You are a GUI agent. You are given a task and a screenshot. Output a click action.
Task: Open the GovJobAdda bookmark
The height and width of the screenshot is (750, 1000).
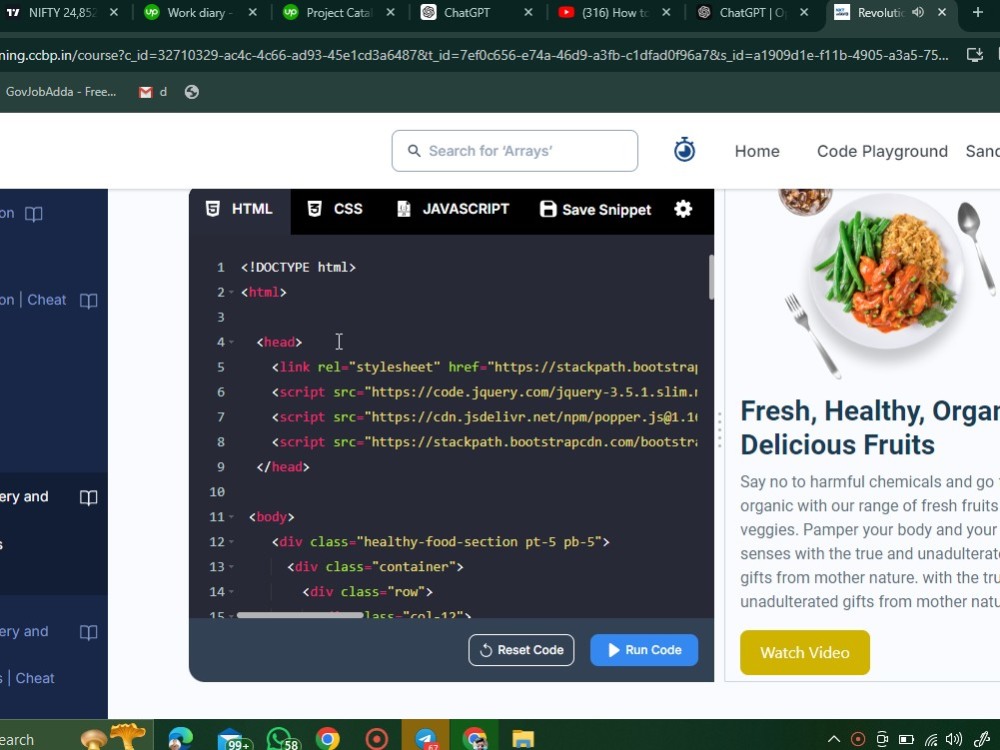tap(61, 92)
